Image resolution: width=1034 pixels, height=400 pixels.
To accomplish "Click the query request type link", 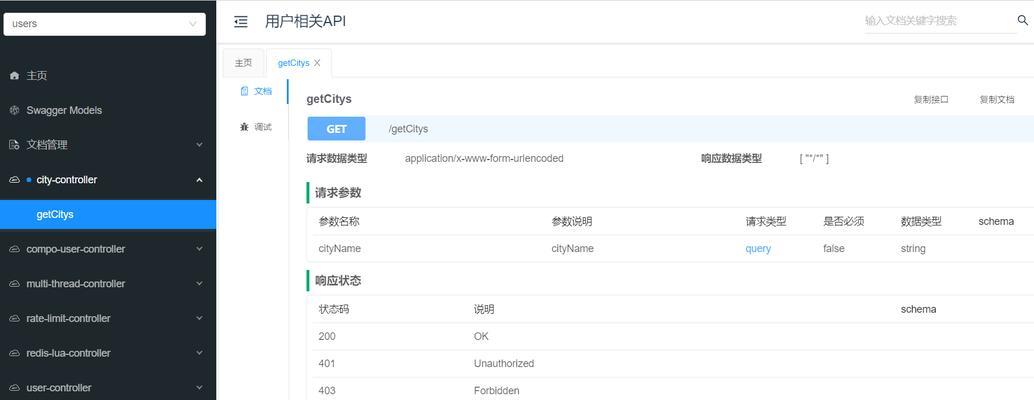I will [x=758, y=248].
